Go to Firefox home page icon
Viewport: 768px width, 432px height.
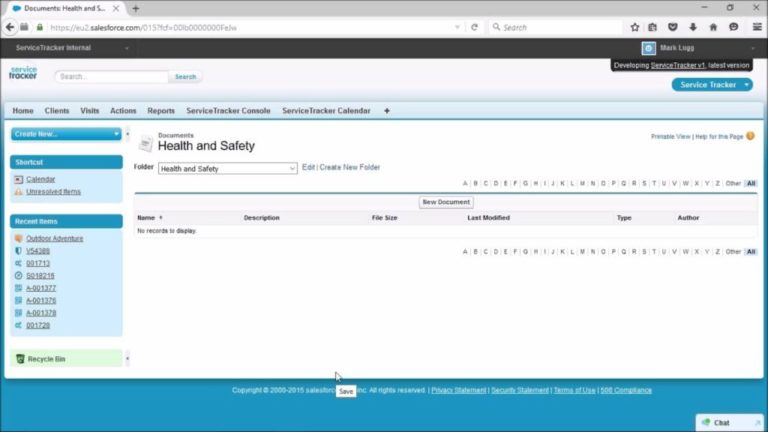click(713, 28)
